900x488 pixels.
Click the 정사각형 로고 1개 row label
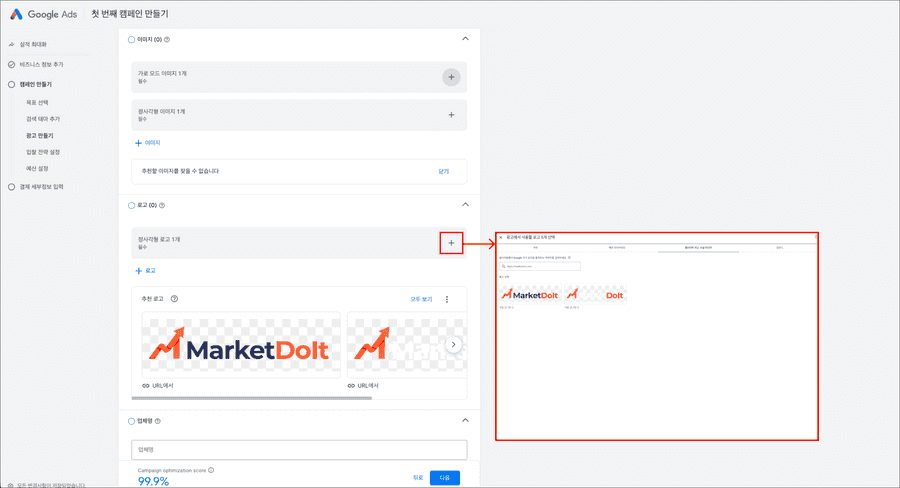[x=159, y=239]
